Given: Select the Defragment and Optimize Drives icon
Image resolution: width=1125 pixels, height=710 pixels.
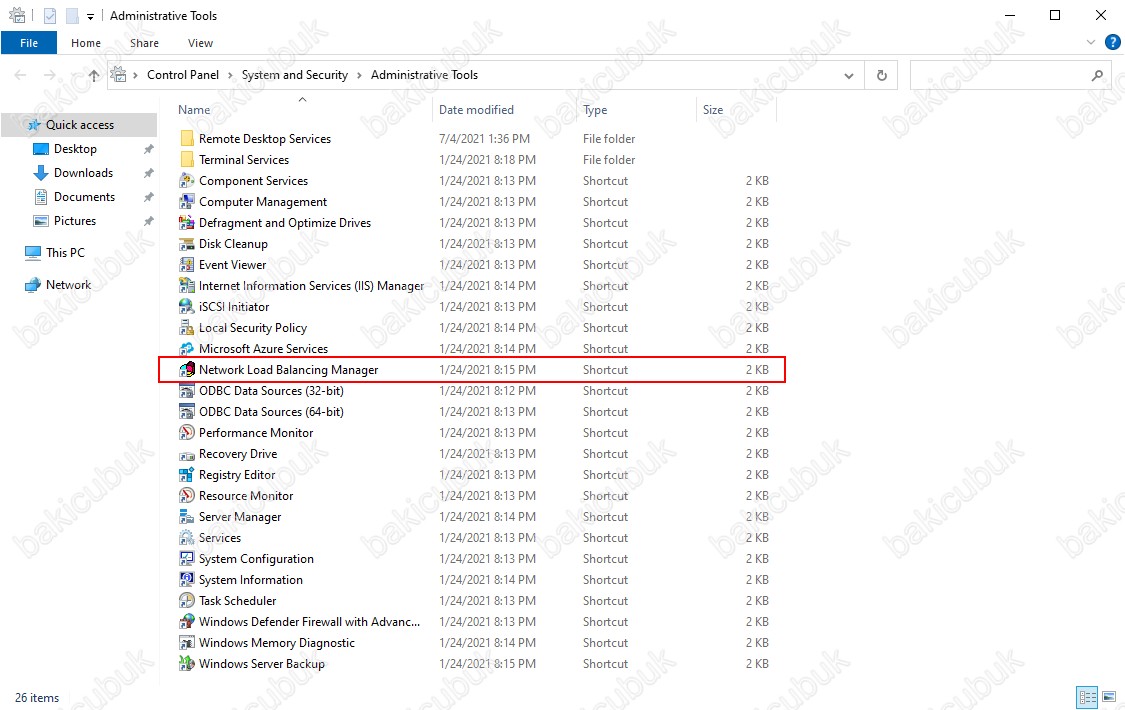Looking at the screenshot, I should (187, 222).
